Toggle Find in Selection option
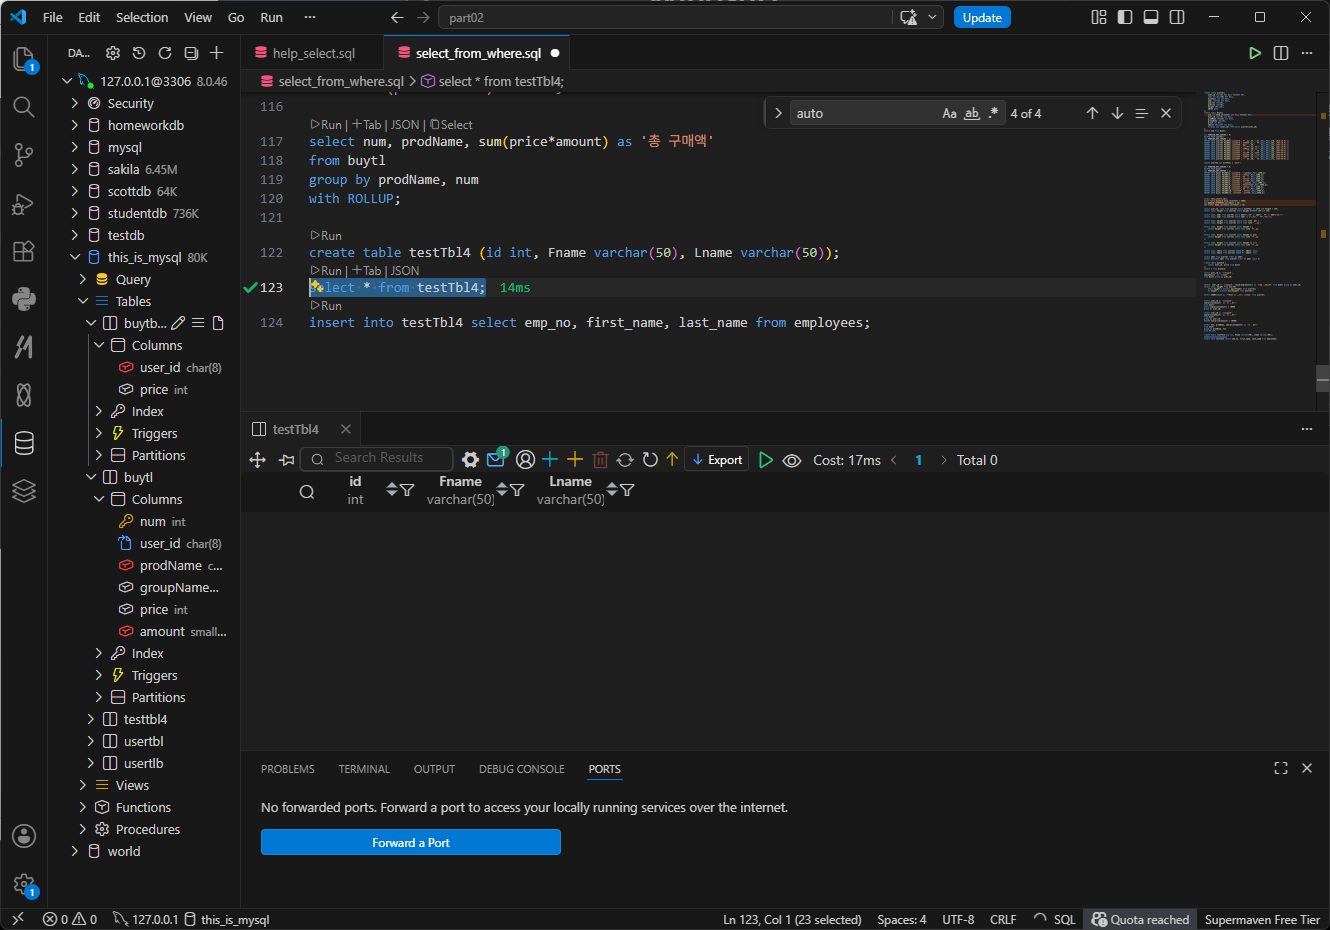Viewport: 1330px width, 930px height. (x=1141, y=113)
